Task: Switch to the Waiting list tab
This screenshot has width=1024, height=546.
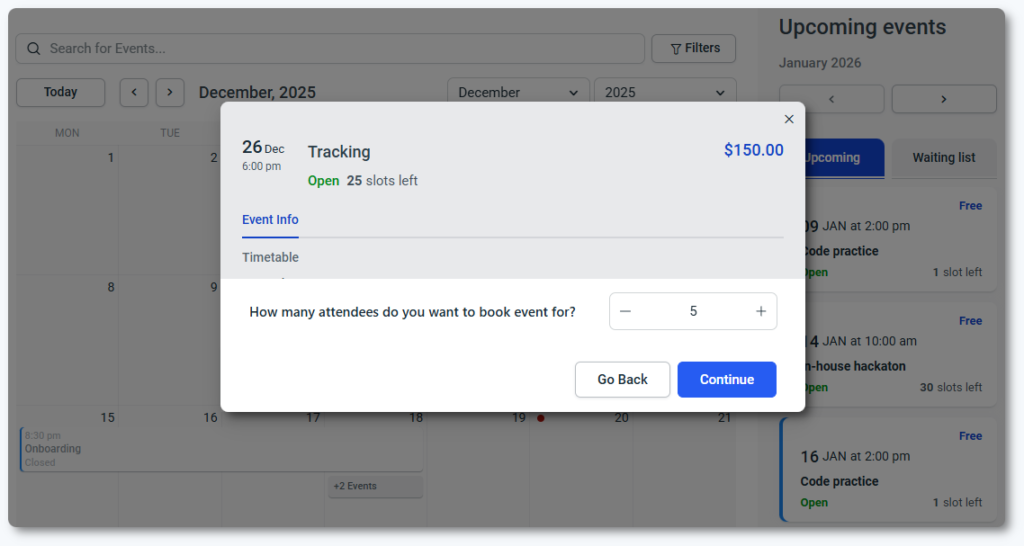Action: point(943,158)
